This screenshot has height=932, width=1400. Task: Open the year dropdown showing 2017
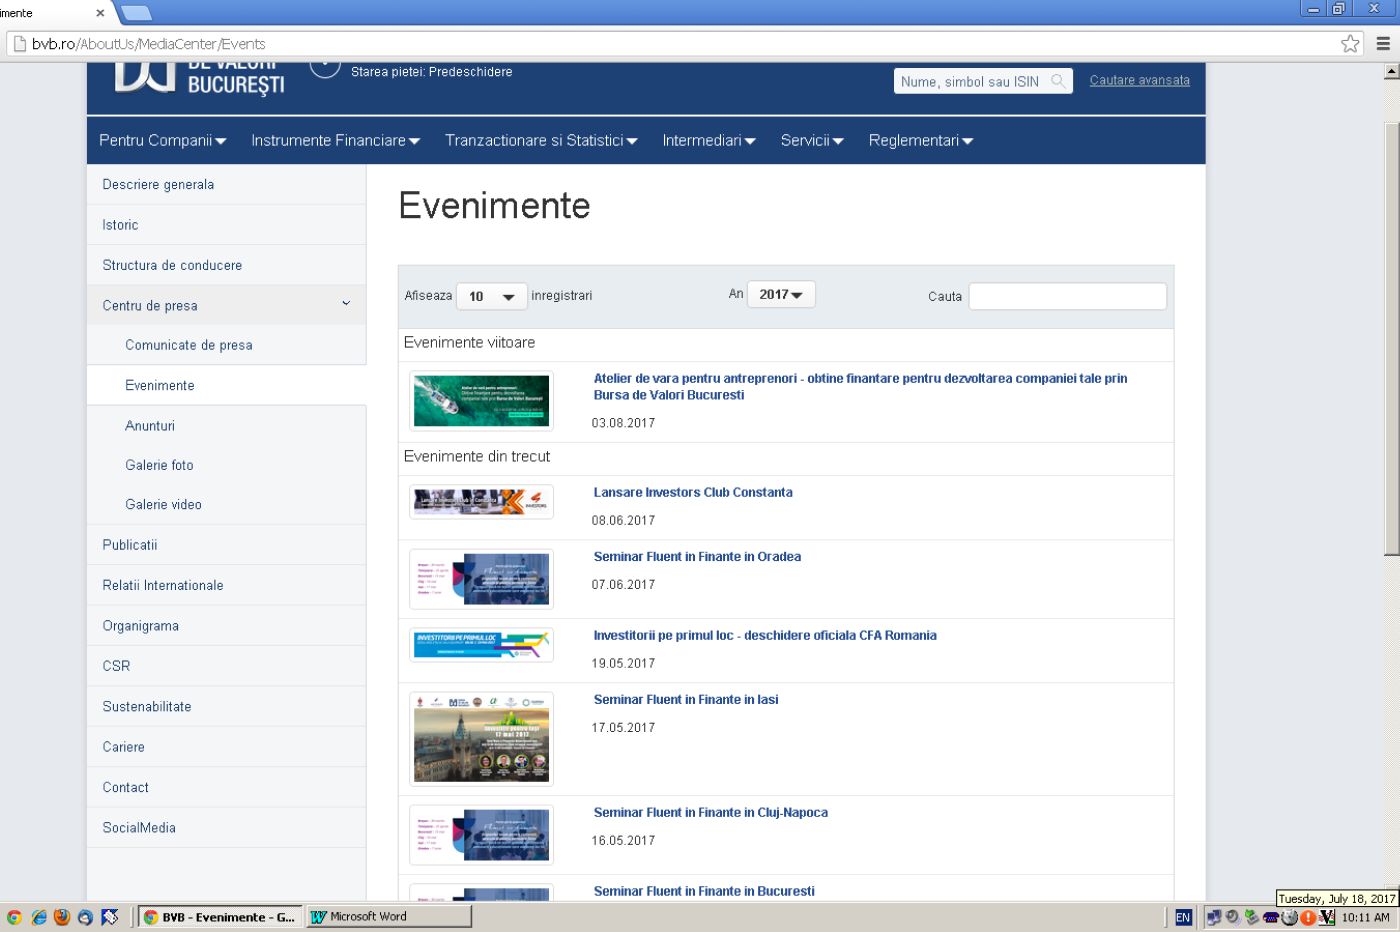click(x=781, y=295)
